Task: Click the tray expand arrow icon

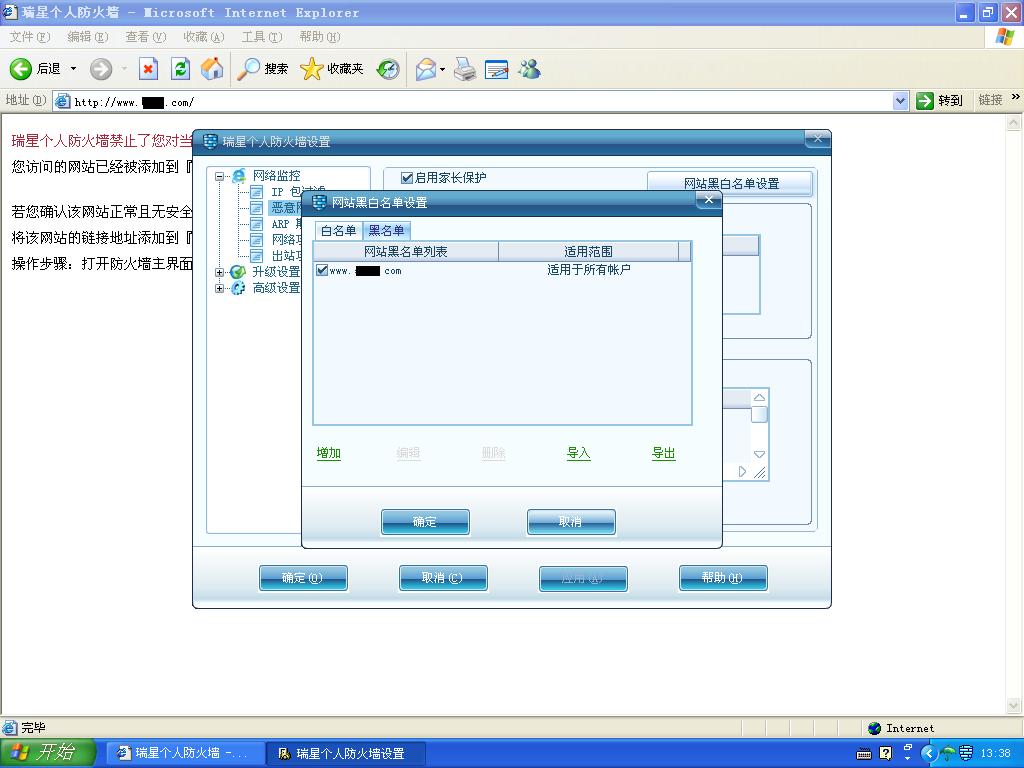Action: 929,753
